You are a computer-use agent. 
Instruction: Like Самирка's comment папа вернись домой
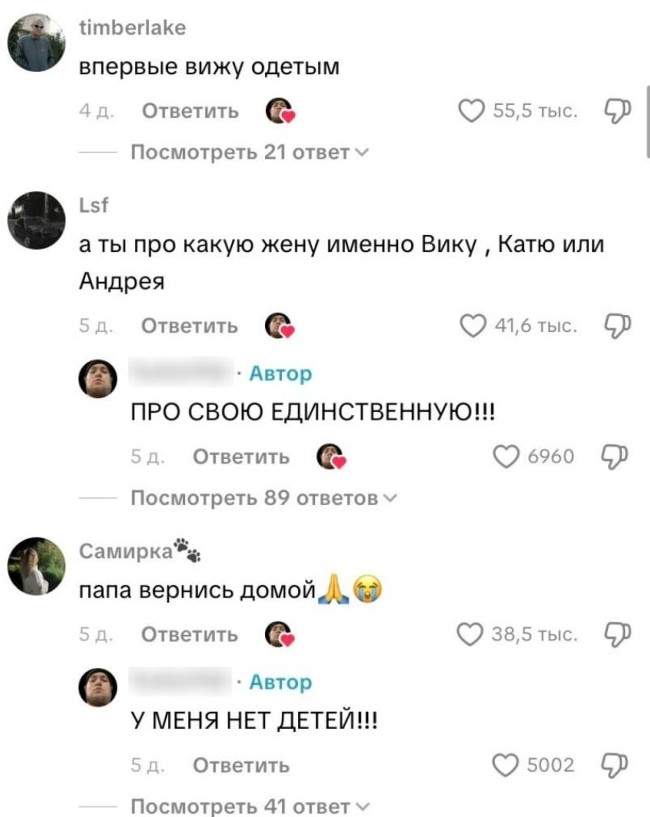point(470,635)
